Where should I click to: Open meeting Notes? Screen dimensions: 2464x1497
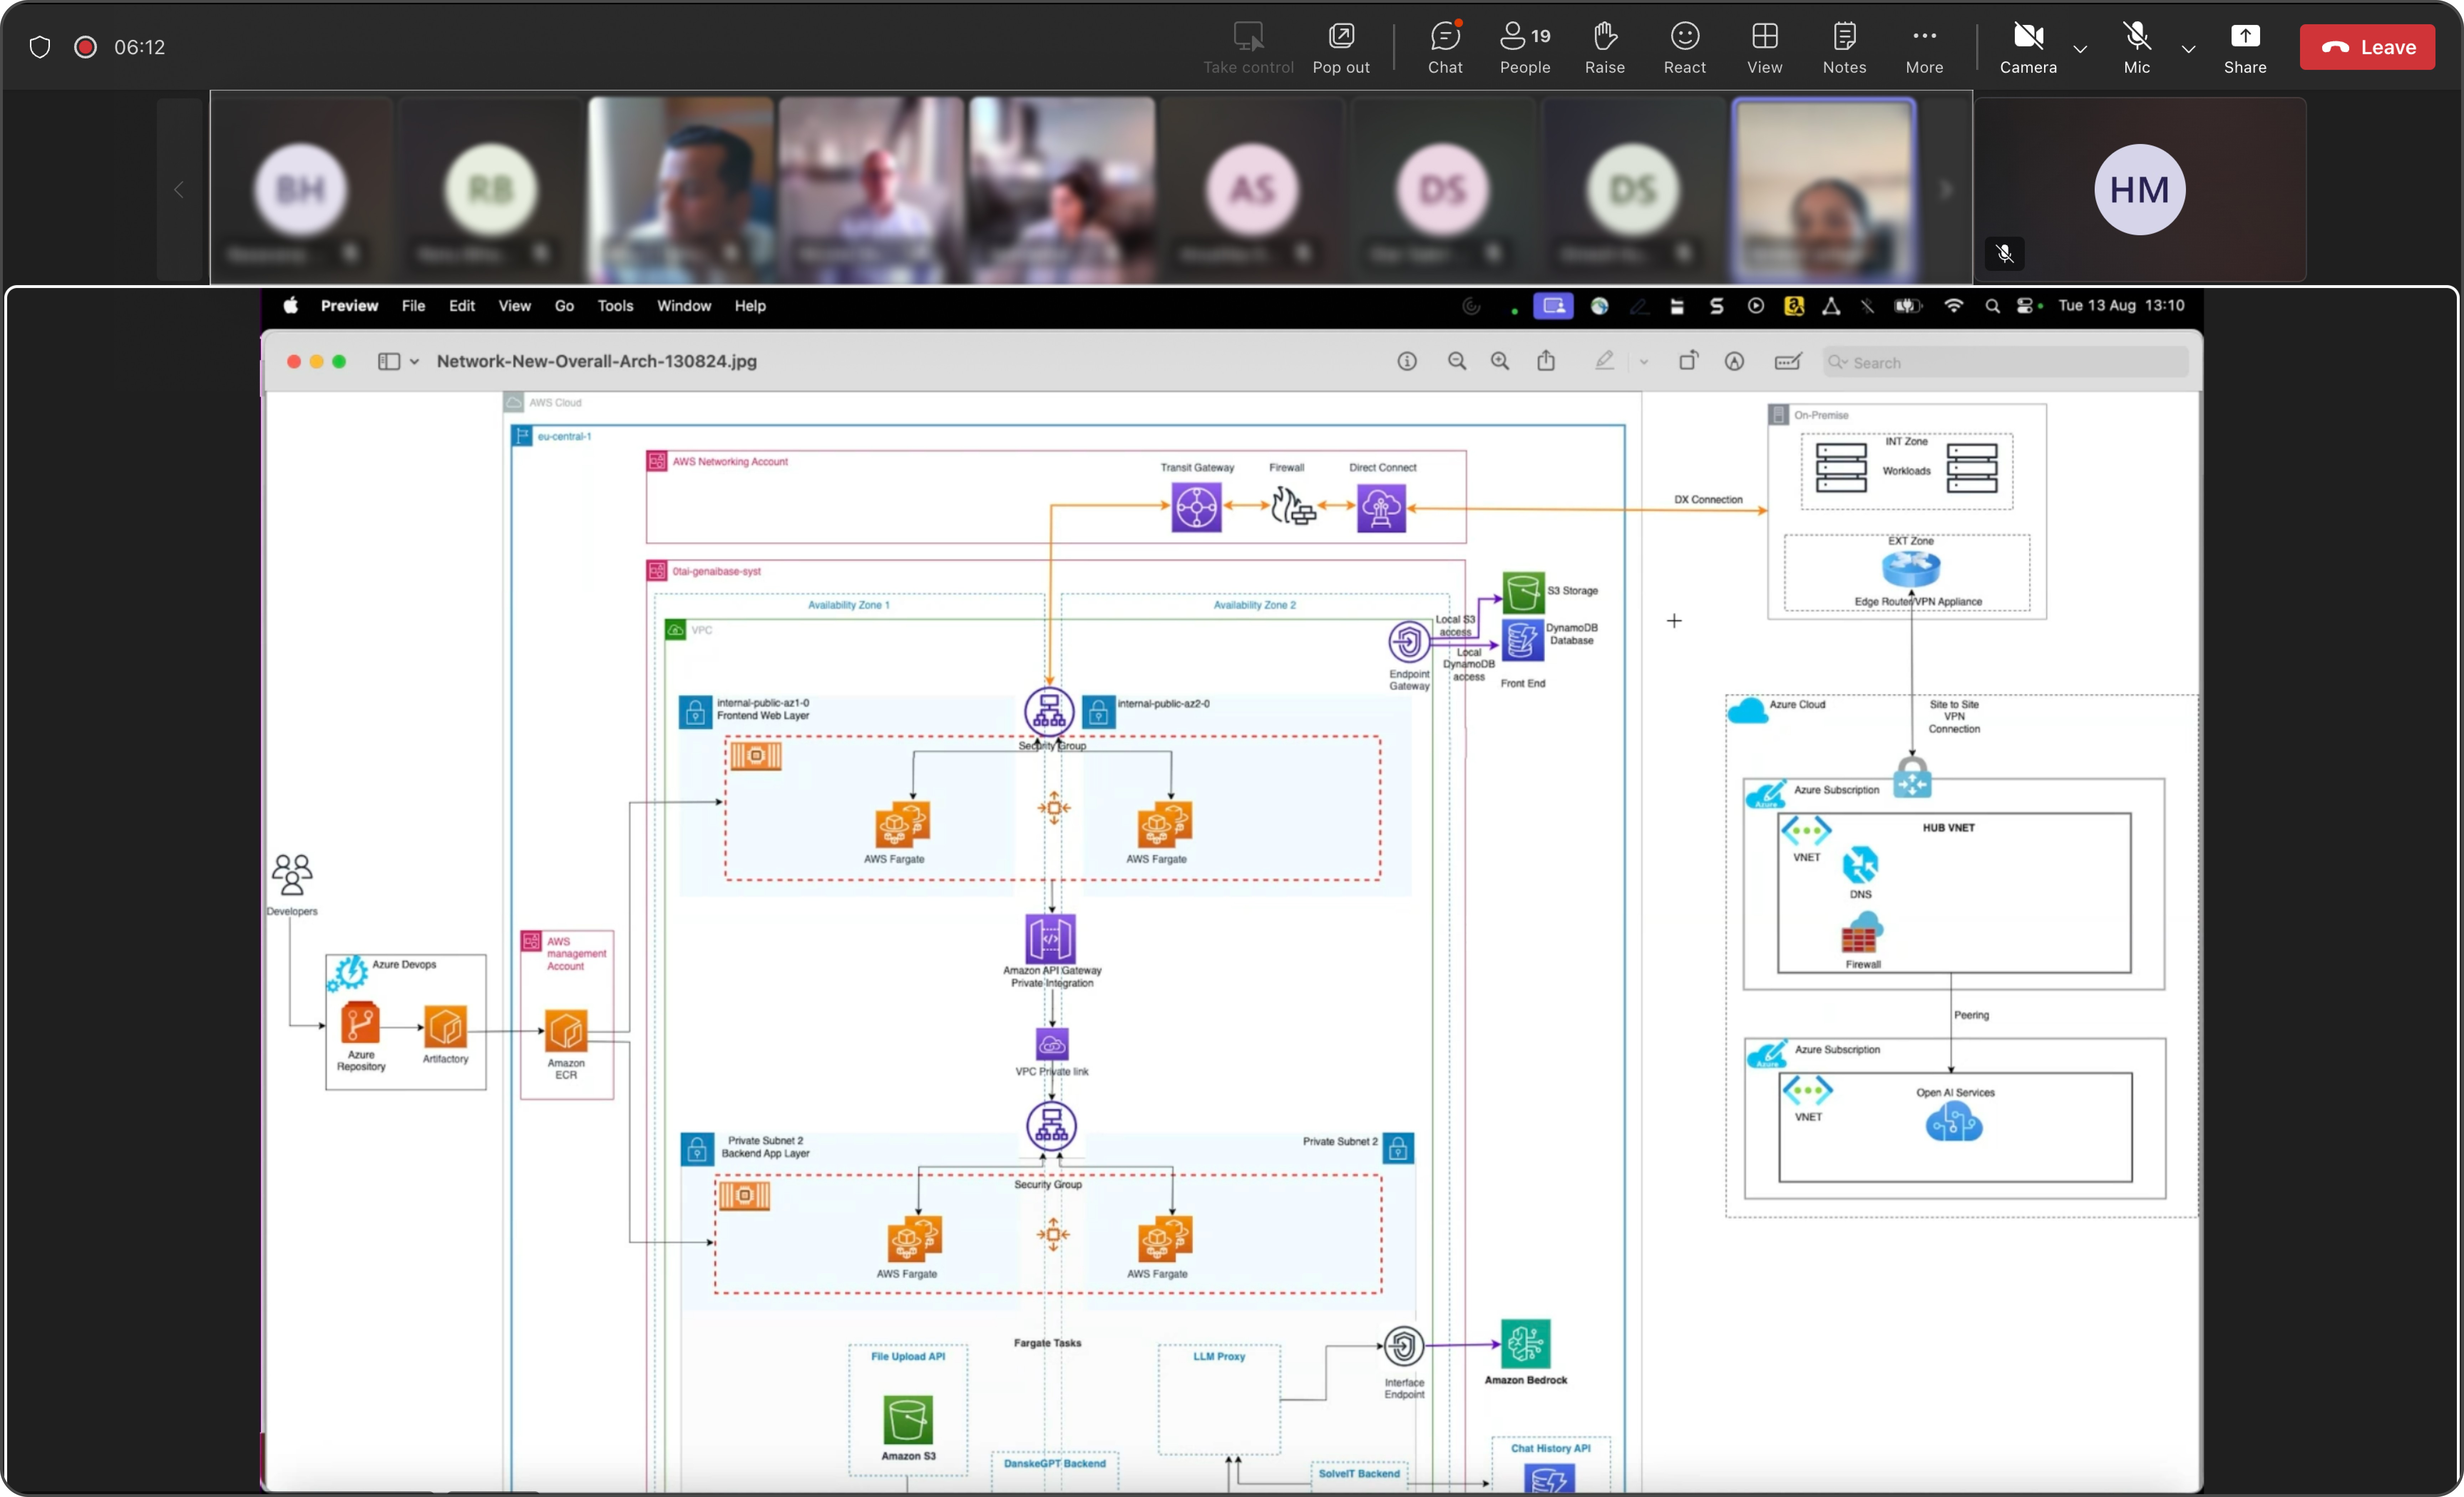point(1844,47)
